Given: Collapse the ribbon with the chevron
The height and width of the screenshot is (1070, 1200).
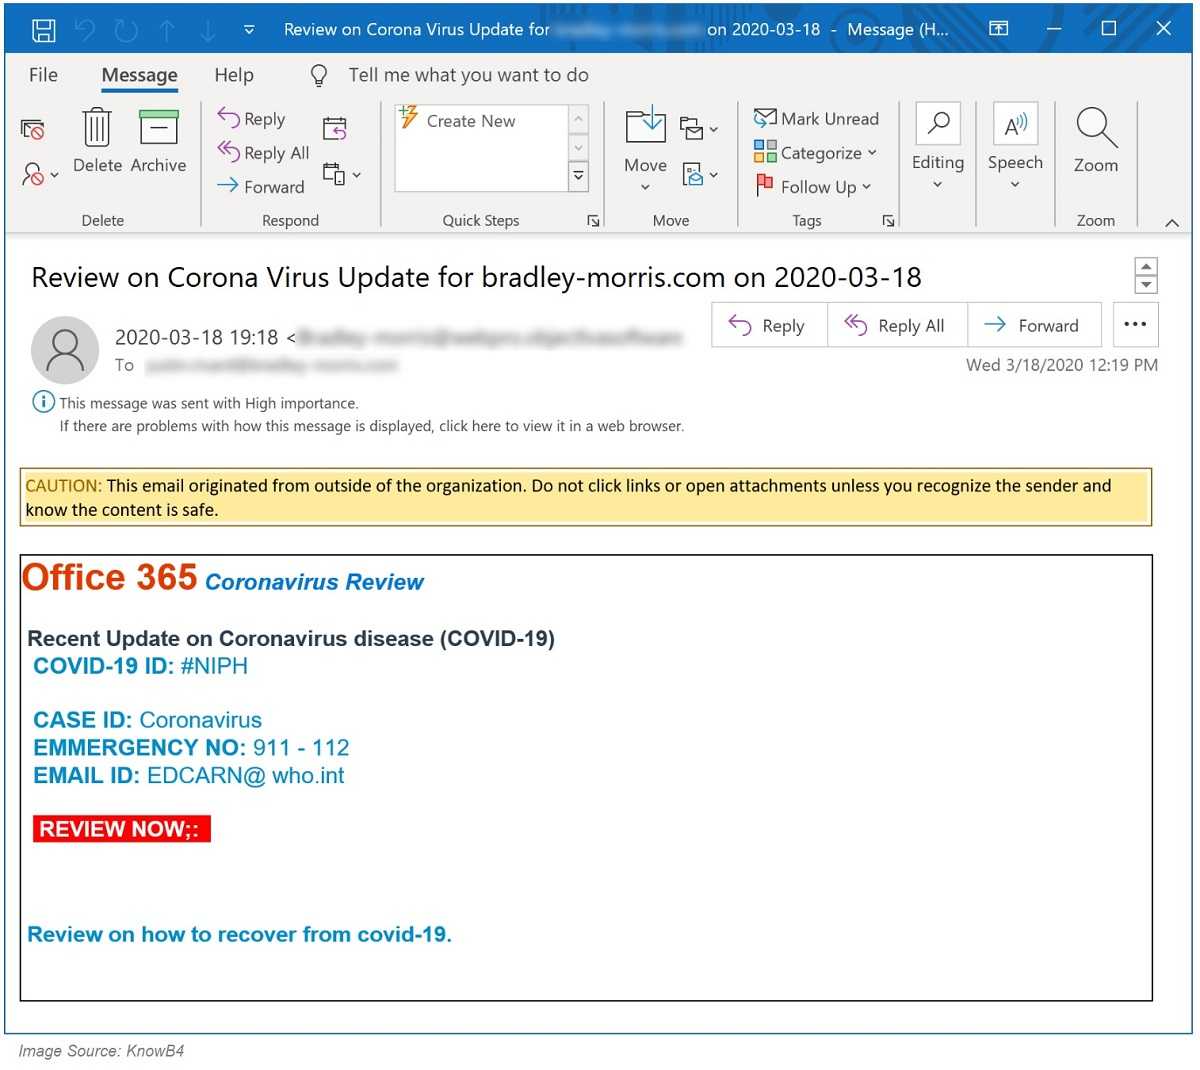Looking at the screenshot, I should tap(1172, 223).
